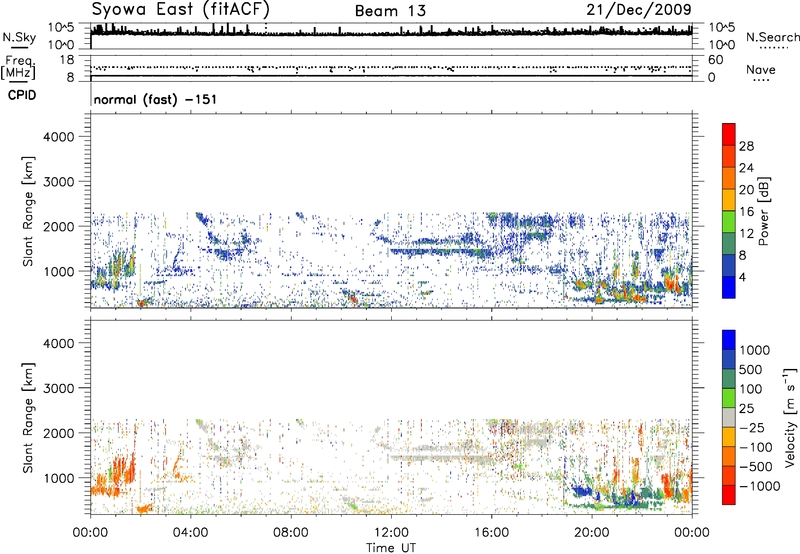Click the 'Slant Range [km]' label of the velocity panel
The image size is (800, 554).
tap(28, 417)
